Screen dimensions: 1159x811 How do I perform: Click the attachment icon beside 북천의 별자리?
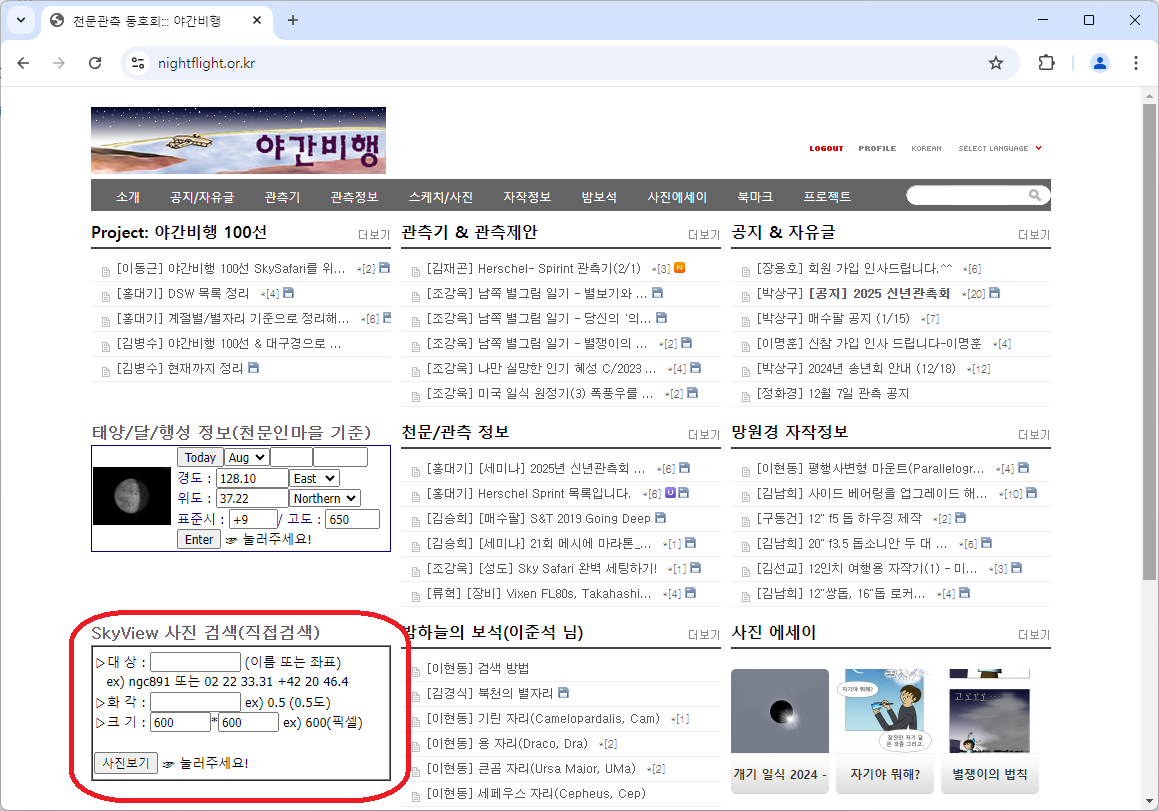coord(563,693)
